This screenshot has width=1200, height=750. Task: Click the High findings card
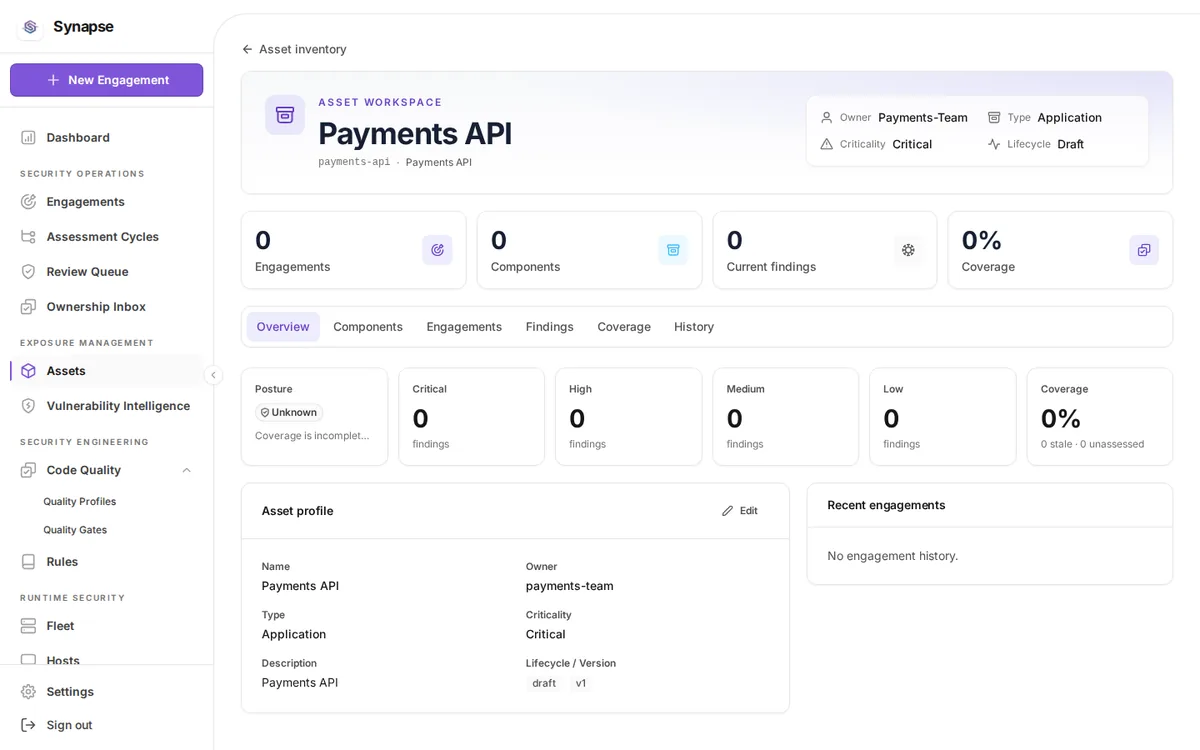(628, 417)
